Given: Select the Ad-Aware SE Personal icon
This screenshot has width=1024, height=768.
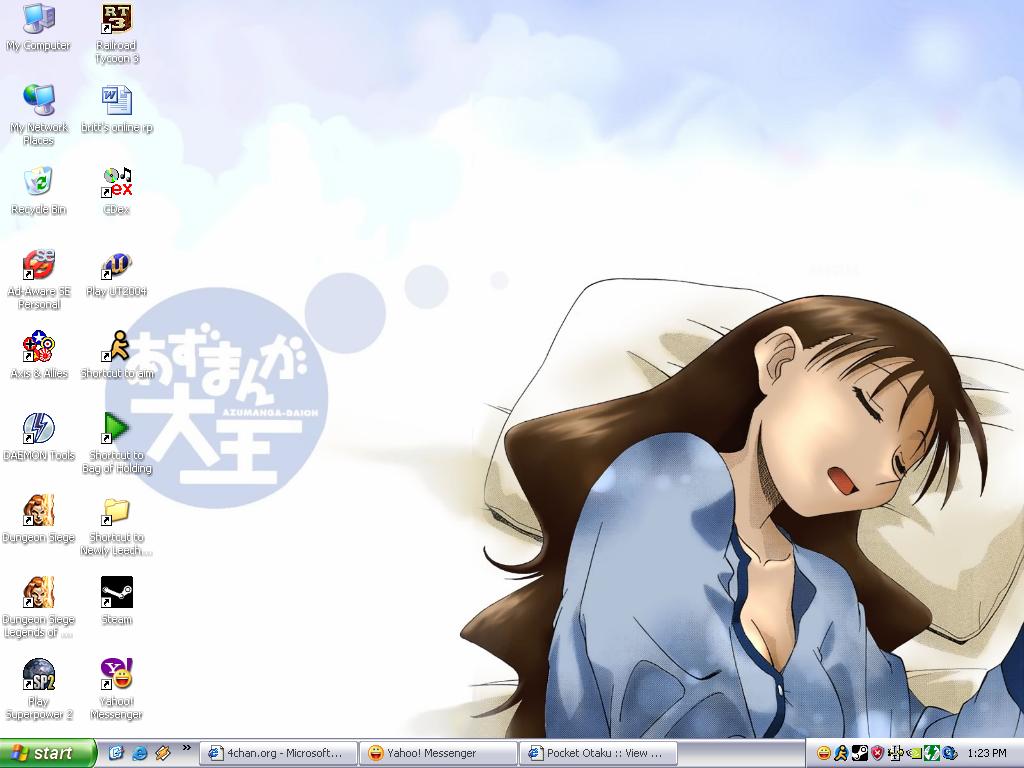Looking at the screenshot, I should [39, 280].
